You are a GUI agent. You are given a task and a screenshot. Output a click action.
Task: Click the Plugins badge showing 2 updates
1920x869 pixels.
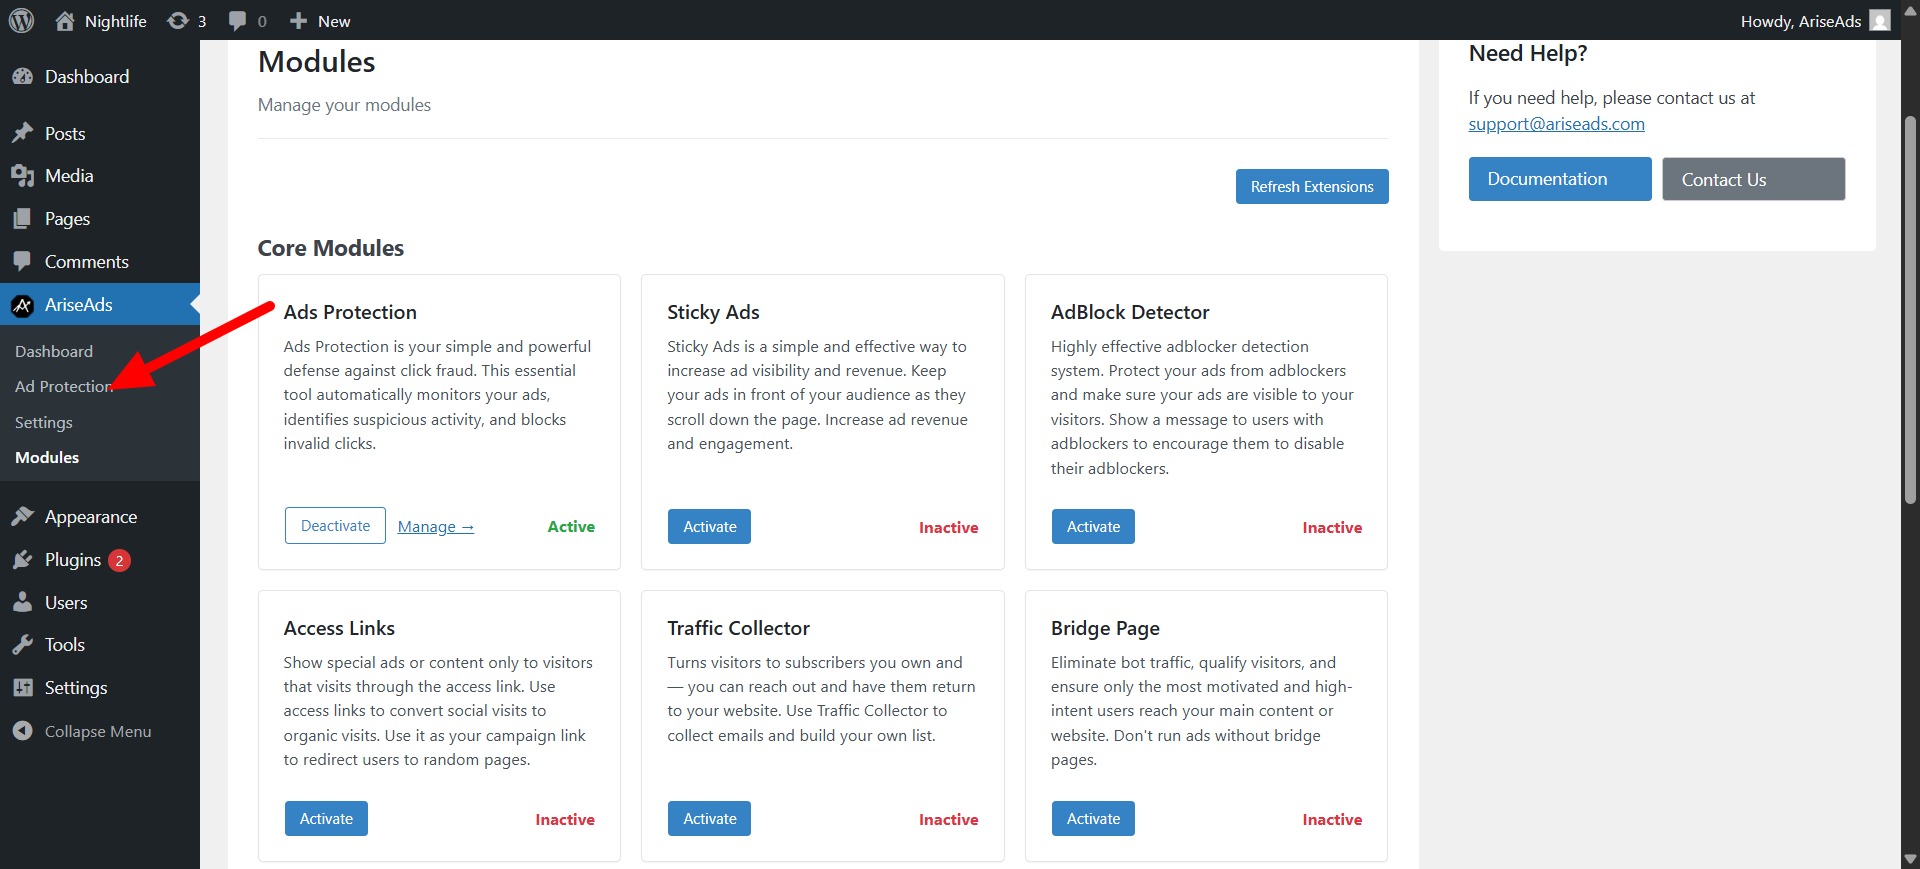tap(119, 560)
